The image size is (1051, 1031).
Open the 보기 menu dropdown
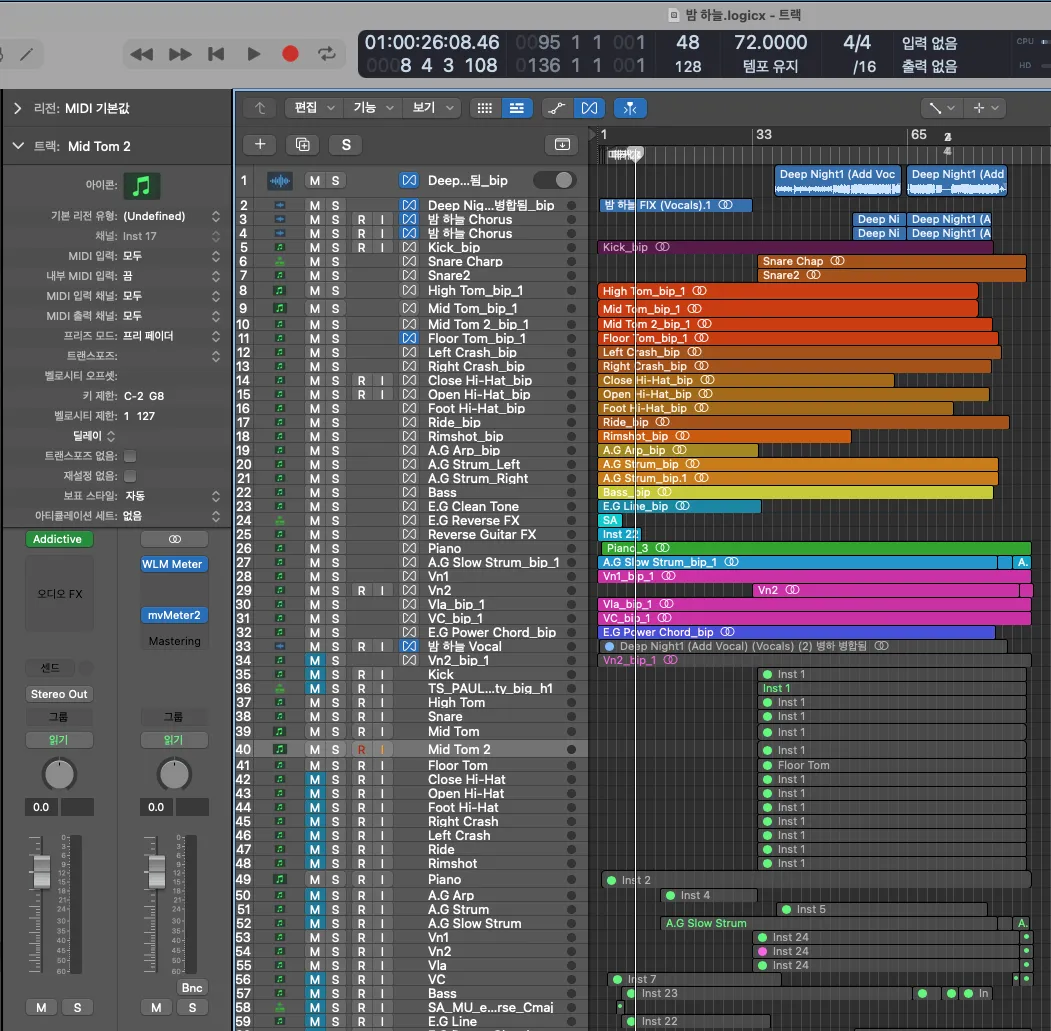pos(432,107)
